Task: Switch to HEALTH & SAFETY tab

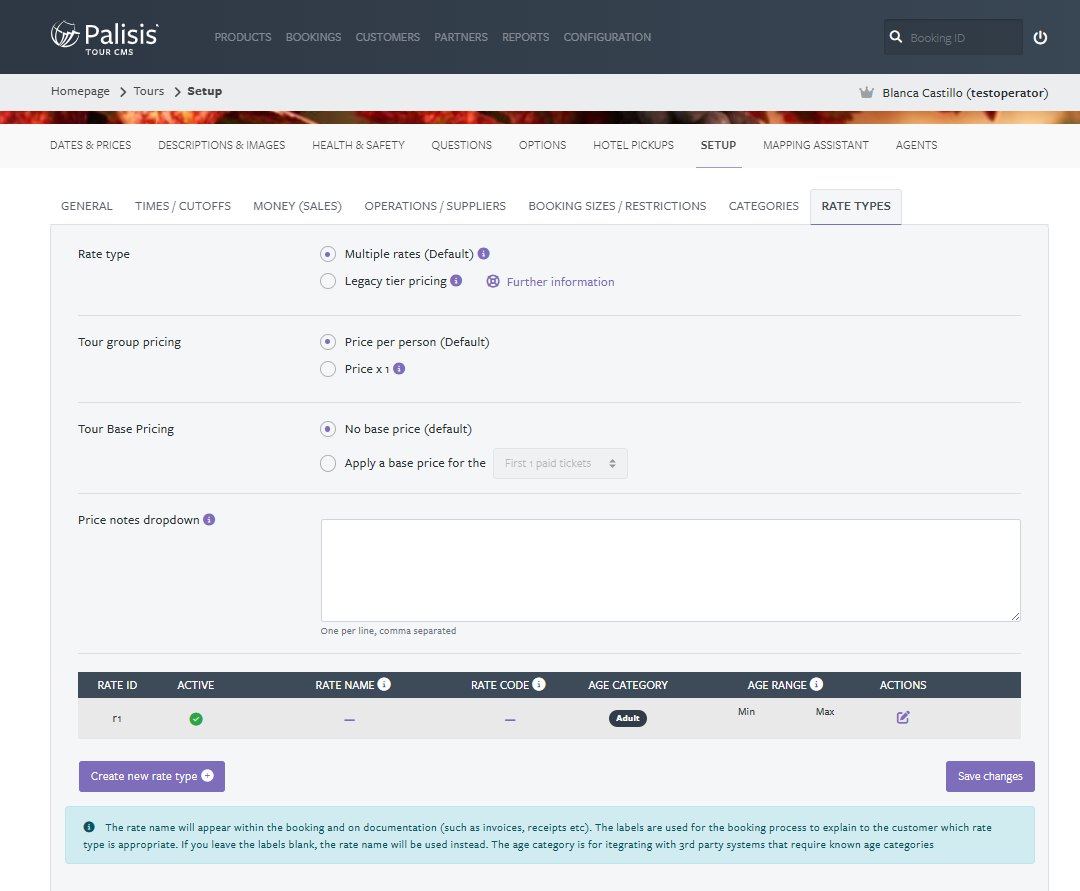Action: [358, 145]
